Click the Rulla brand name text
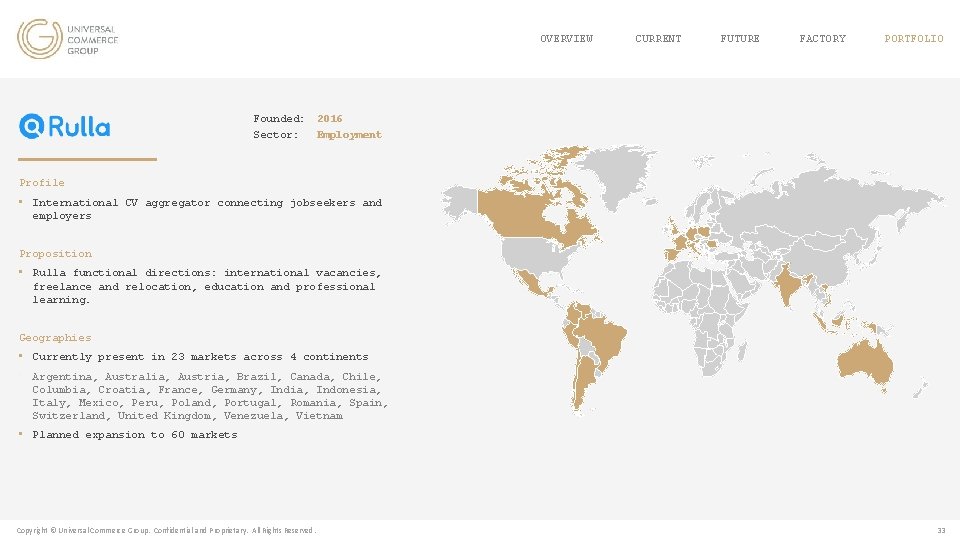 pos(79,127)
